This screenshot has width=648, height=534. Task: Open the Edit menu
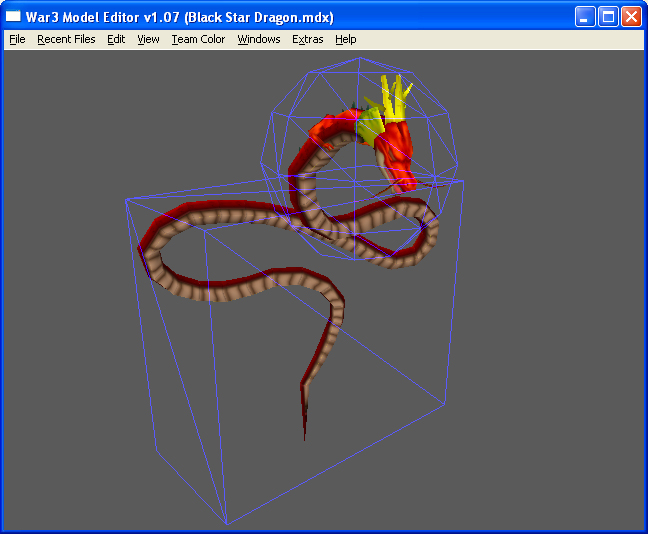(116, 39)
